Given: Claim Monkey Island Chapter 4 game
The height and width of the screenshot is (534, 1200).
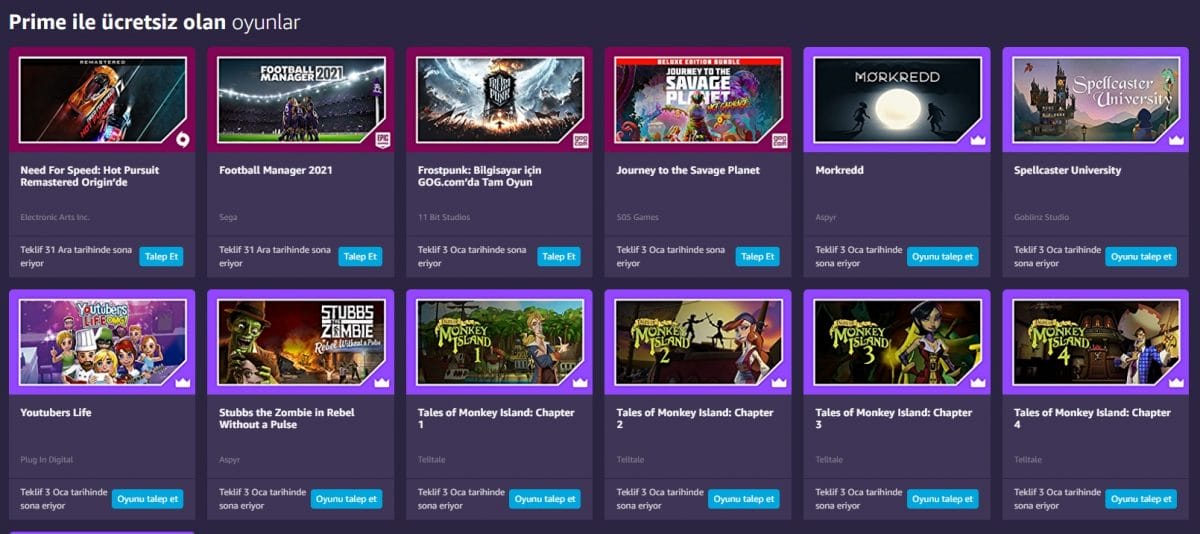Looking at the screenshot, I should coord(1142,499).
